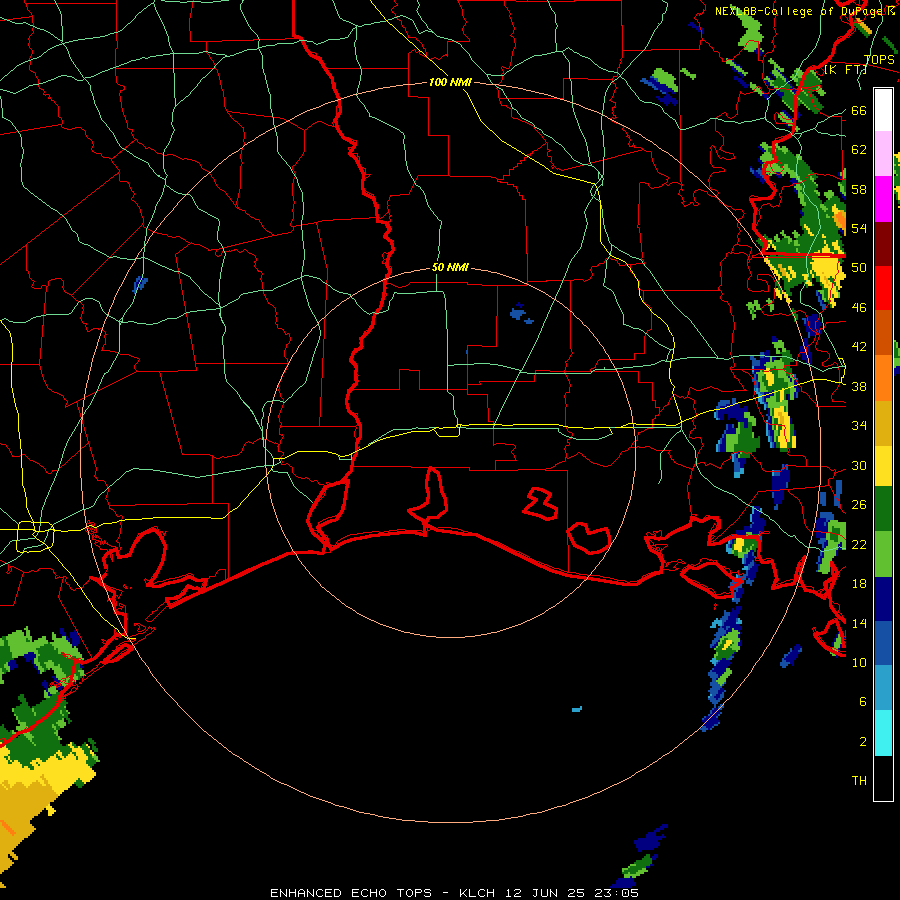Click the dark green 26 kft legend swatch

[x=883, y=509]
